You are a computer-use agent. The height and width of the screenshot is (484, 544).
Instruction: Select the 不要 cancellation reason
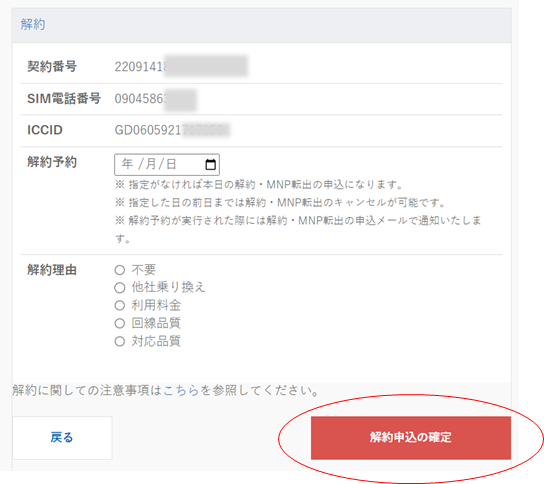[120, 270]
